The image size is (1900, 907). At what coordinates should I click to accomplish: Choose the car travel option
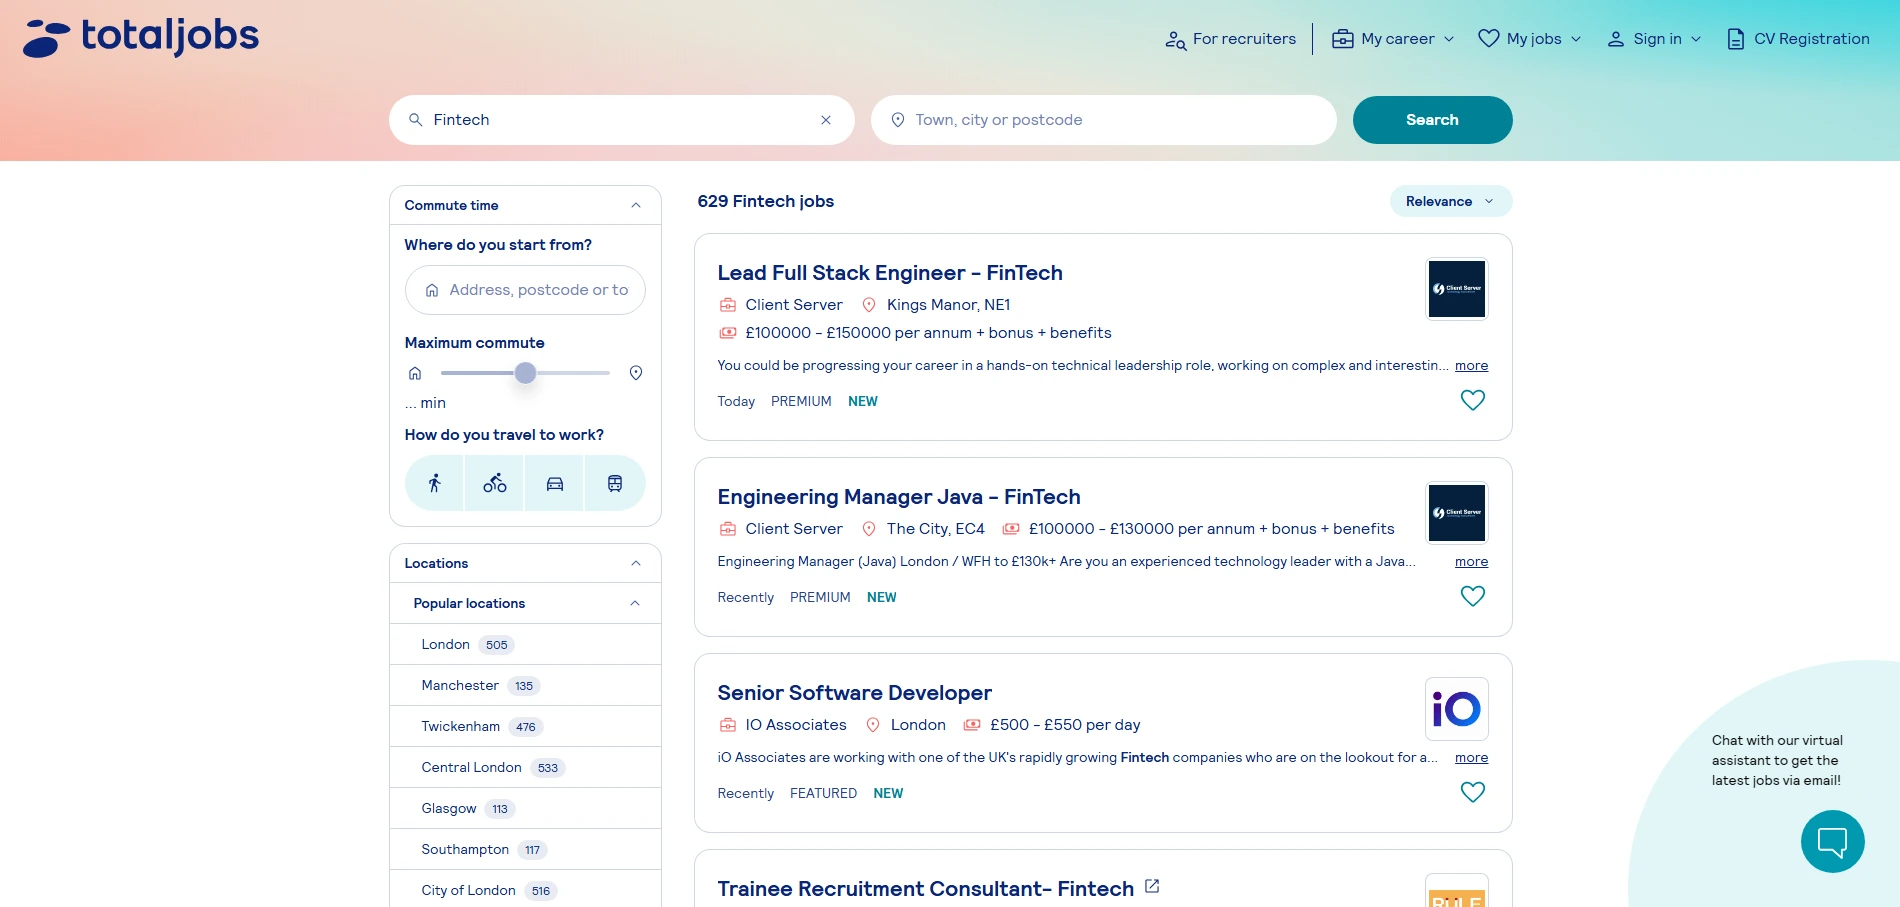(x=554, y=483)
